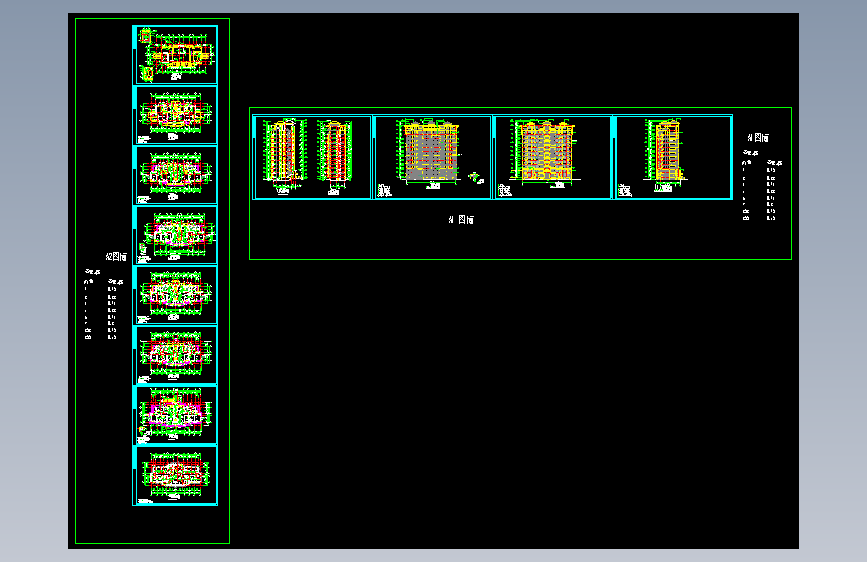Screen dimensions: 867x562
Task: Click the white title label above the right legend table
Action: [x=758, y=138]
